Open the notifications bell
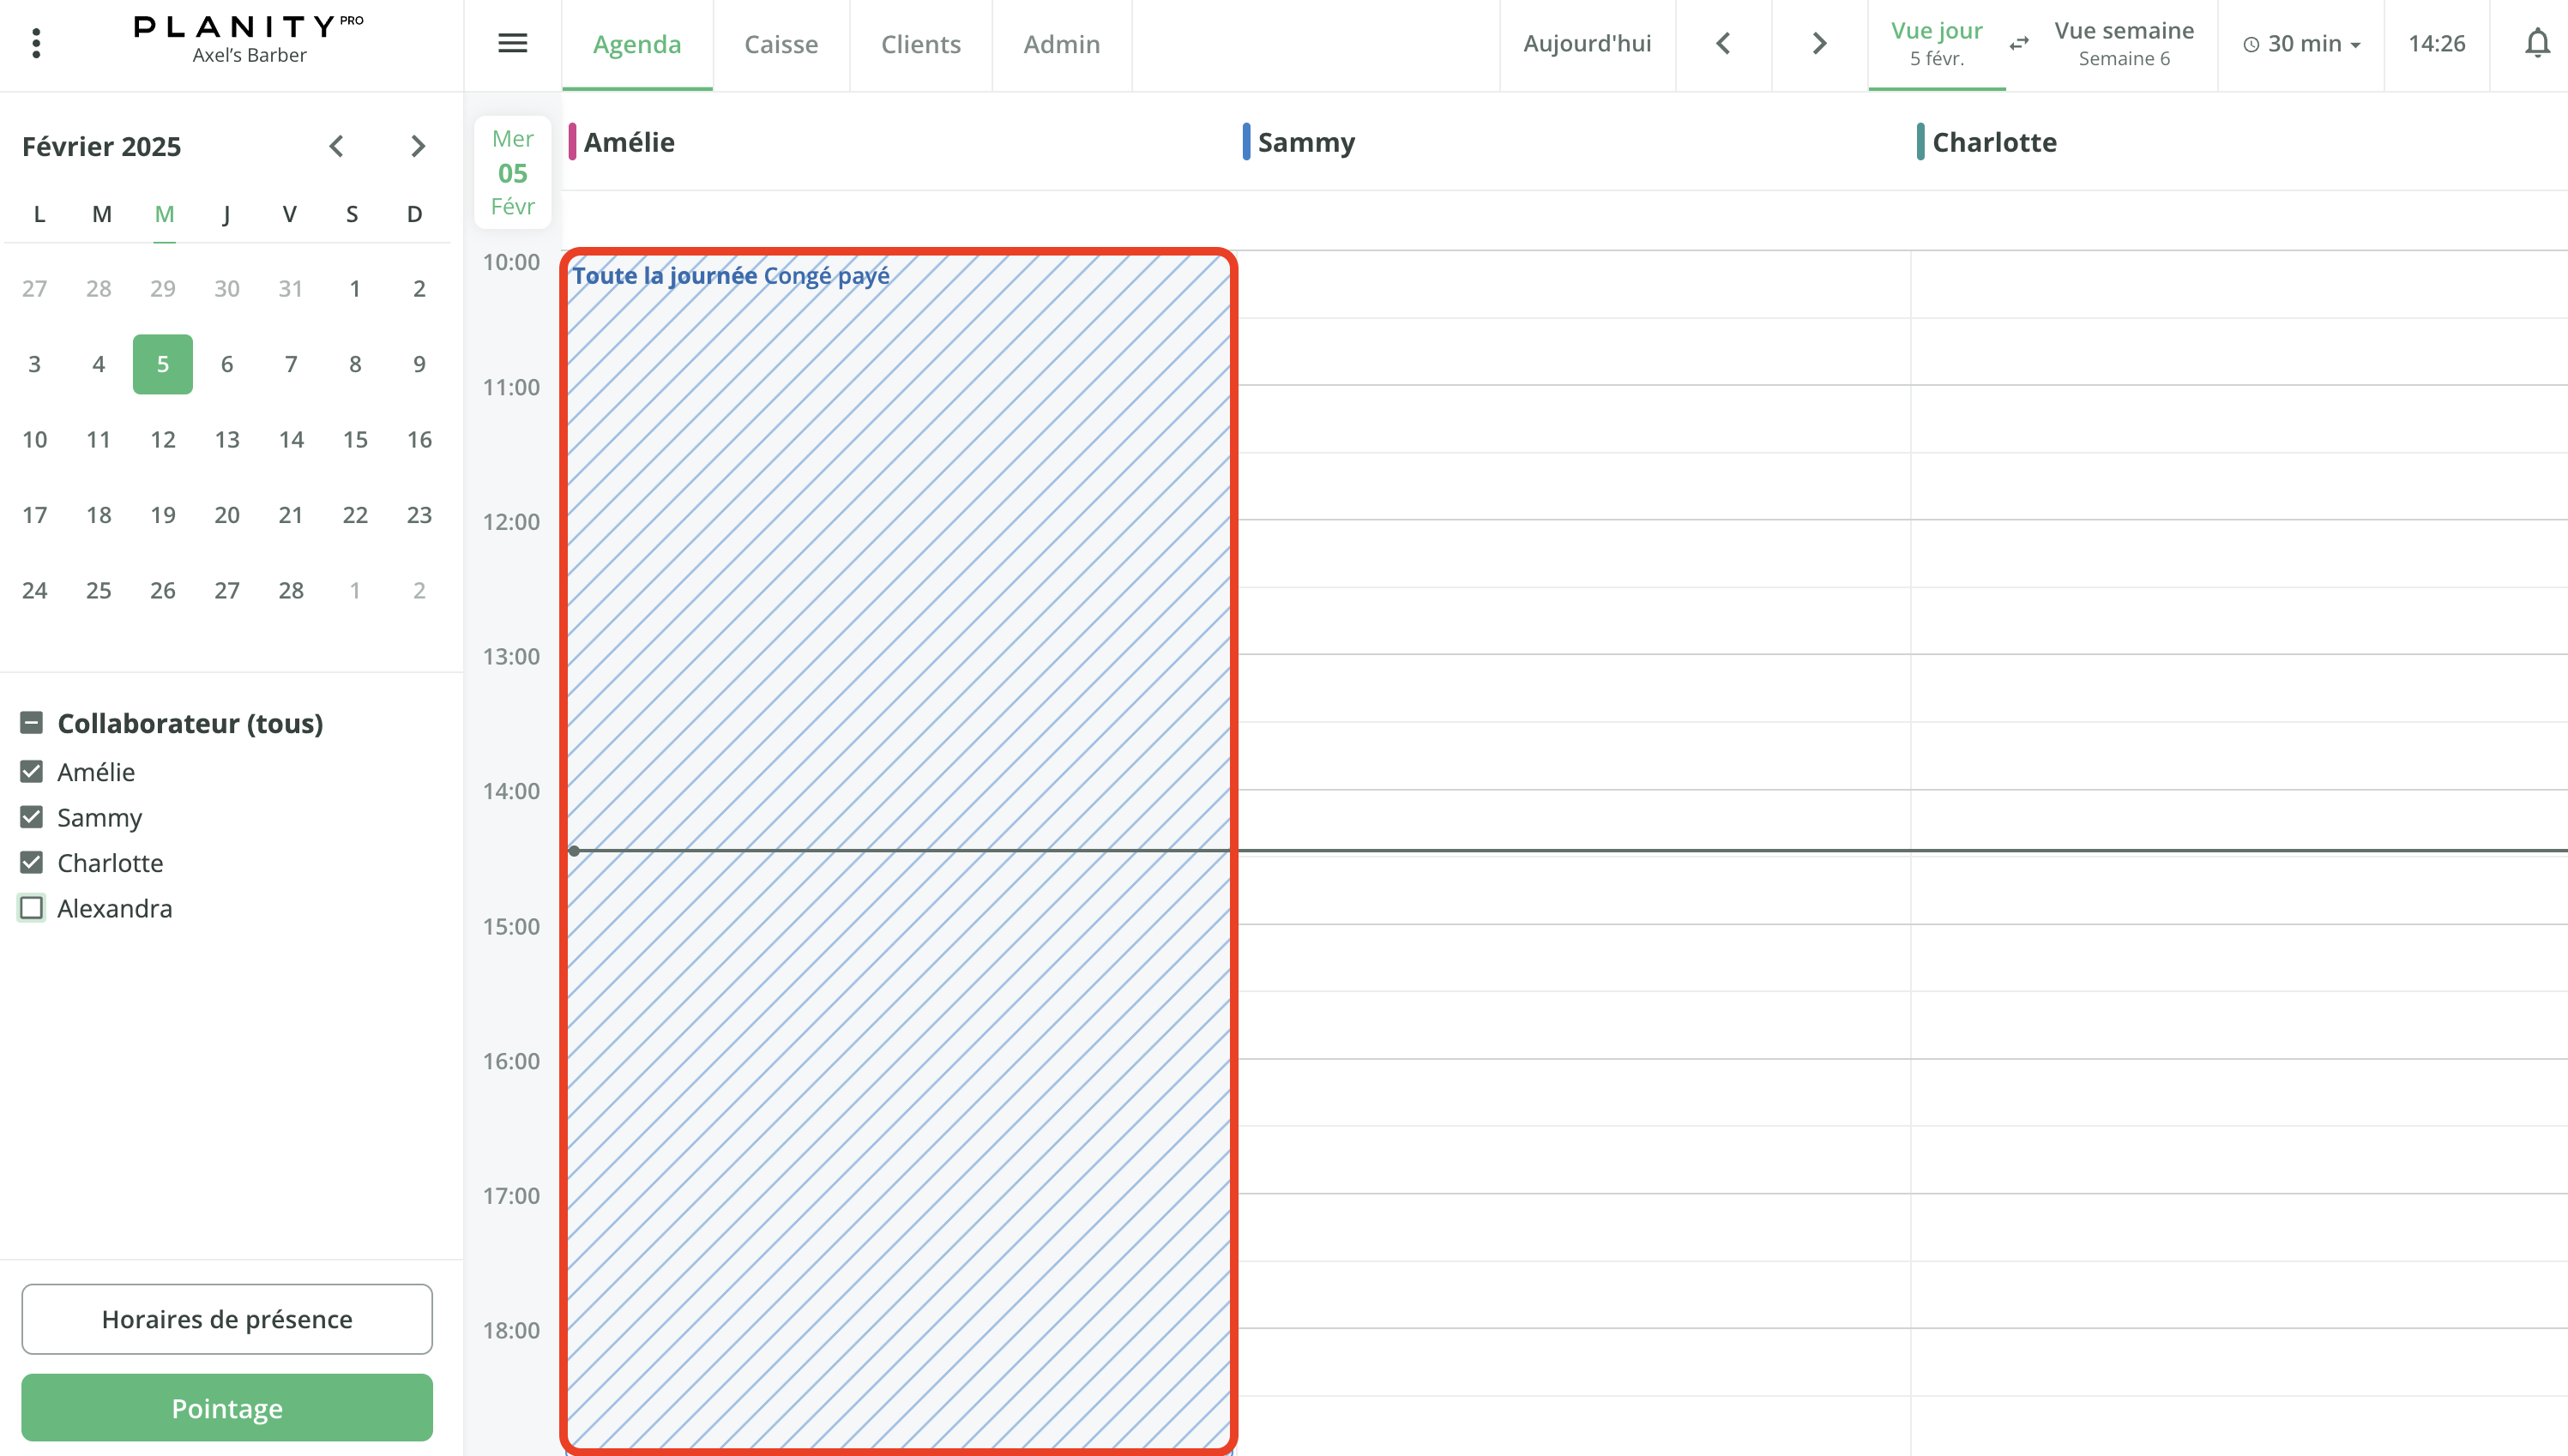Screen dimensions: 2568x1456 pyautogui.click(x=2536, y=43)
